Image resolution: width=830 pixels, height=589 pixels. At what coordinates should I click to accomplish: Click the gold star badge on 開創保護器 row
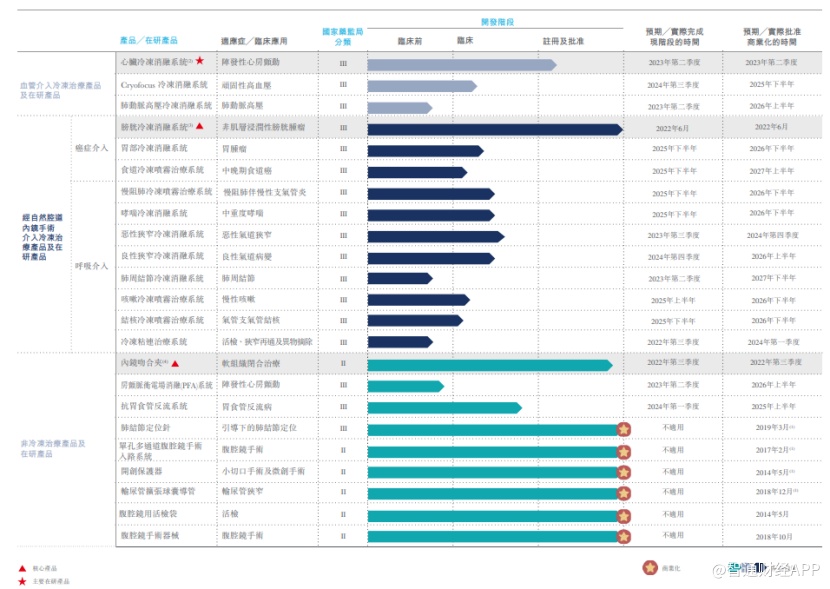[x=623, y=471]
